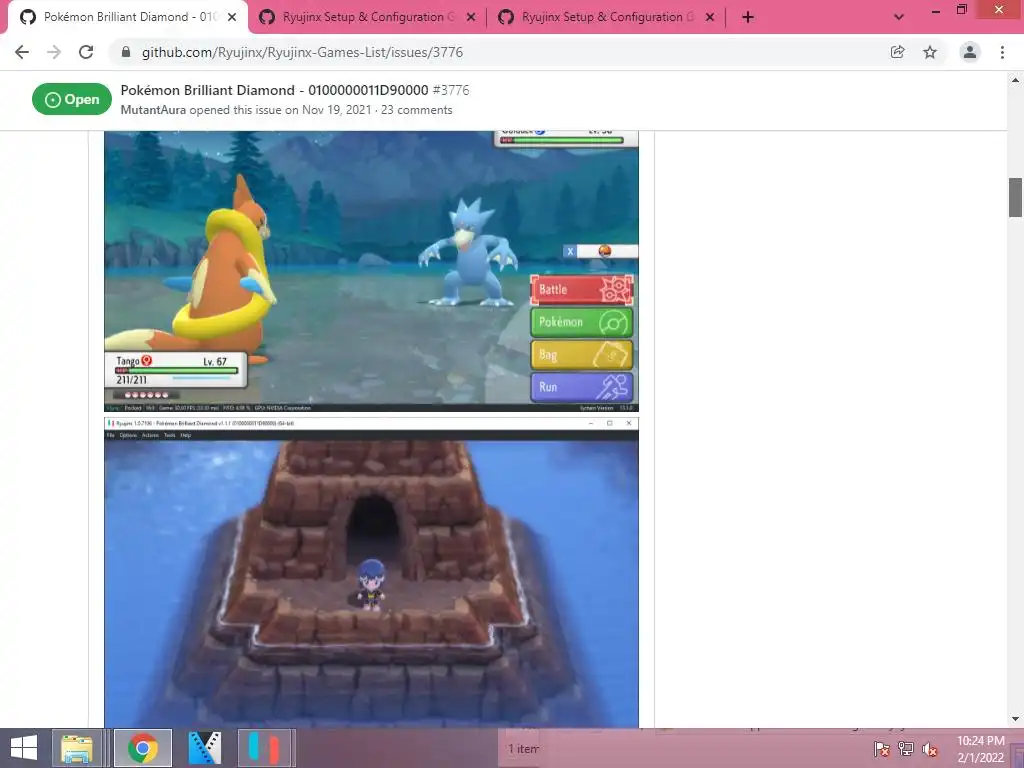Click the browser forward arrow
Screen dimensions: 1024x768
coord(54,52)
